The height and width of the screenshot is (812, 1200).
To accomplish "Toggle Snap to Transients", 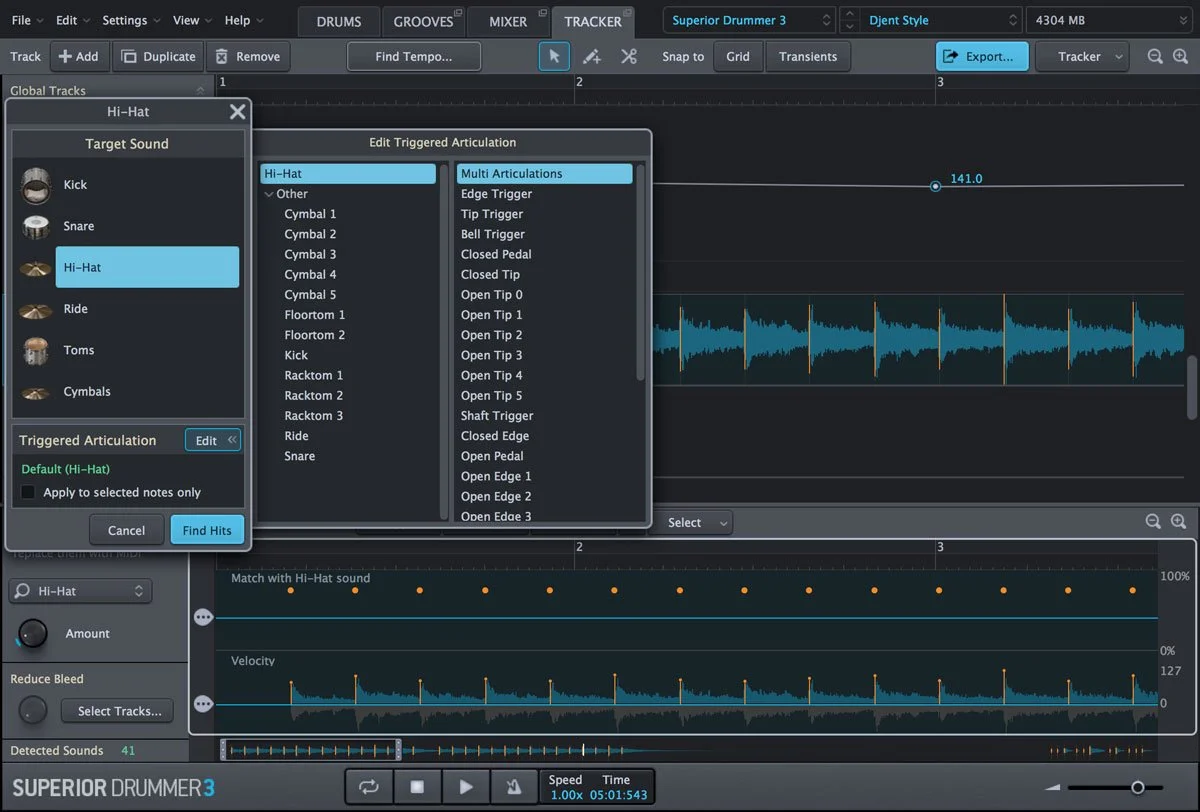I will 808,57.
